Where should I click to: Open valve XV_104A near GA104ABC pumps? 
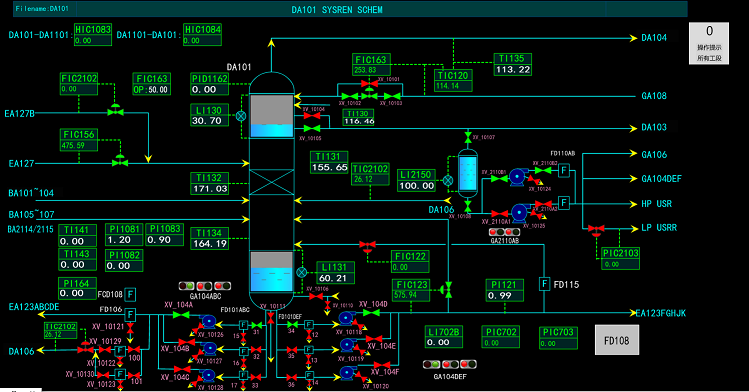coord(181,315)
